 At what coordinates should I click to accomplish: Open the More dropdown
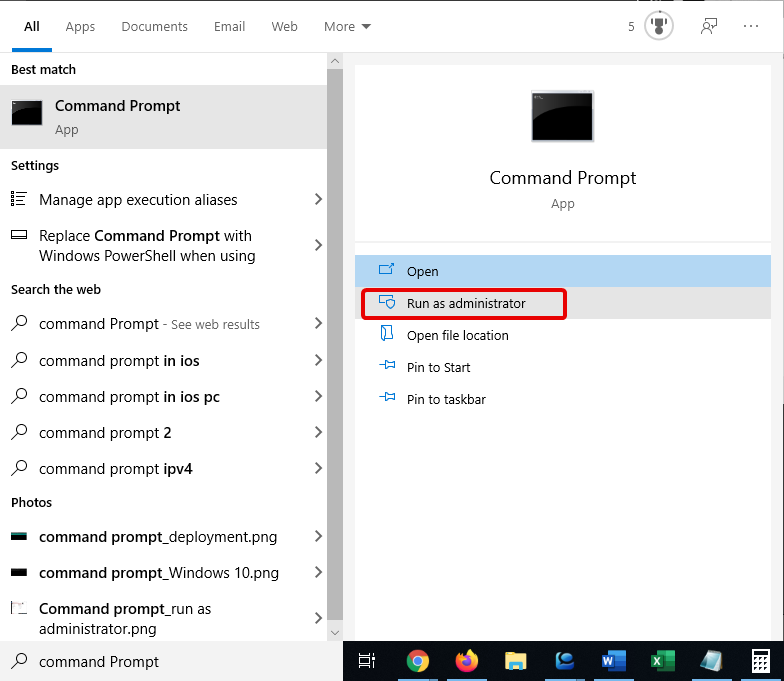tap(347, 26)
